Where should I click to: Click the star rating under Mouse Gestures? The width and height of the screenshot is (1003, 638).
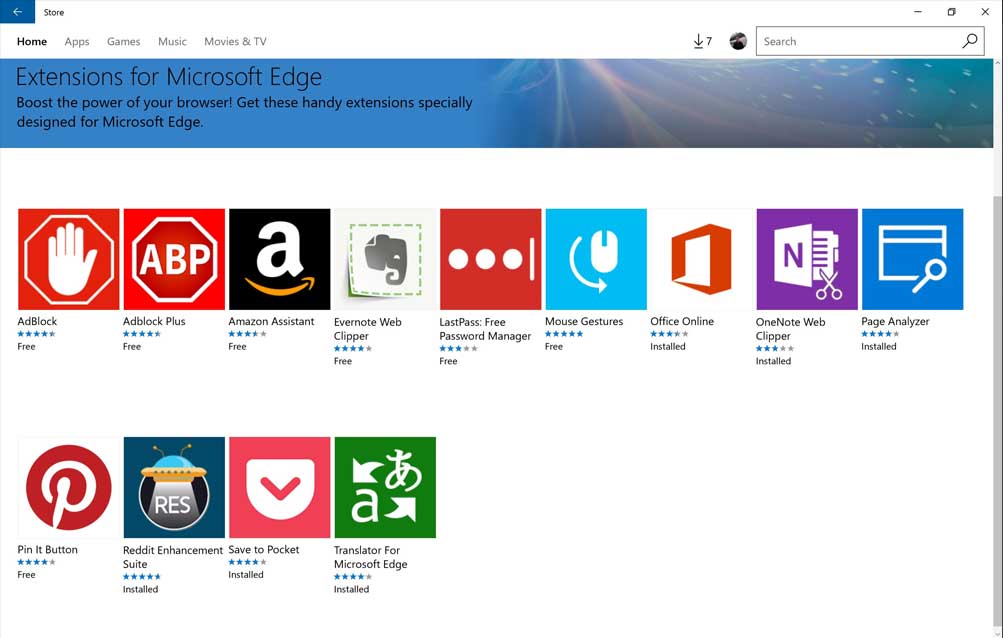click(564, 333)
